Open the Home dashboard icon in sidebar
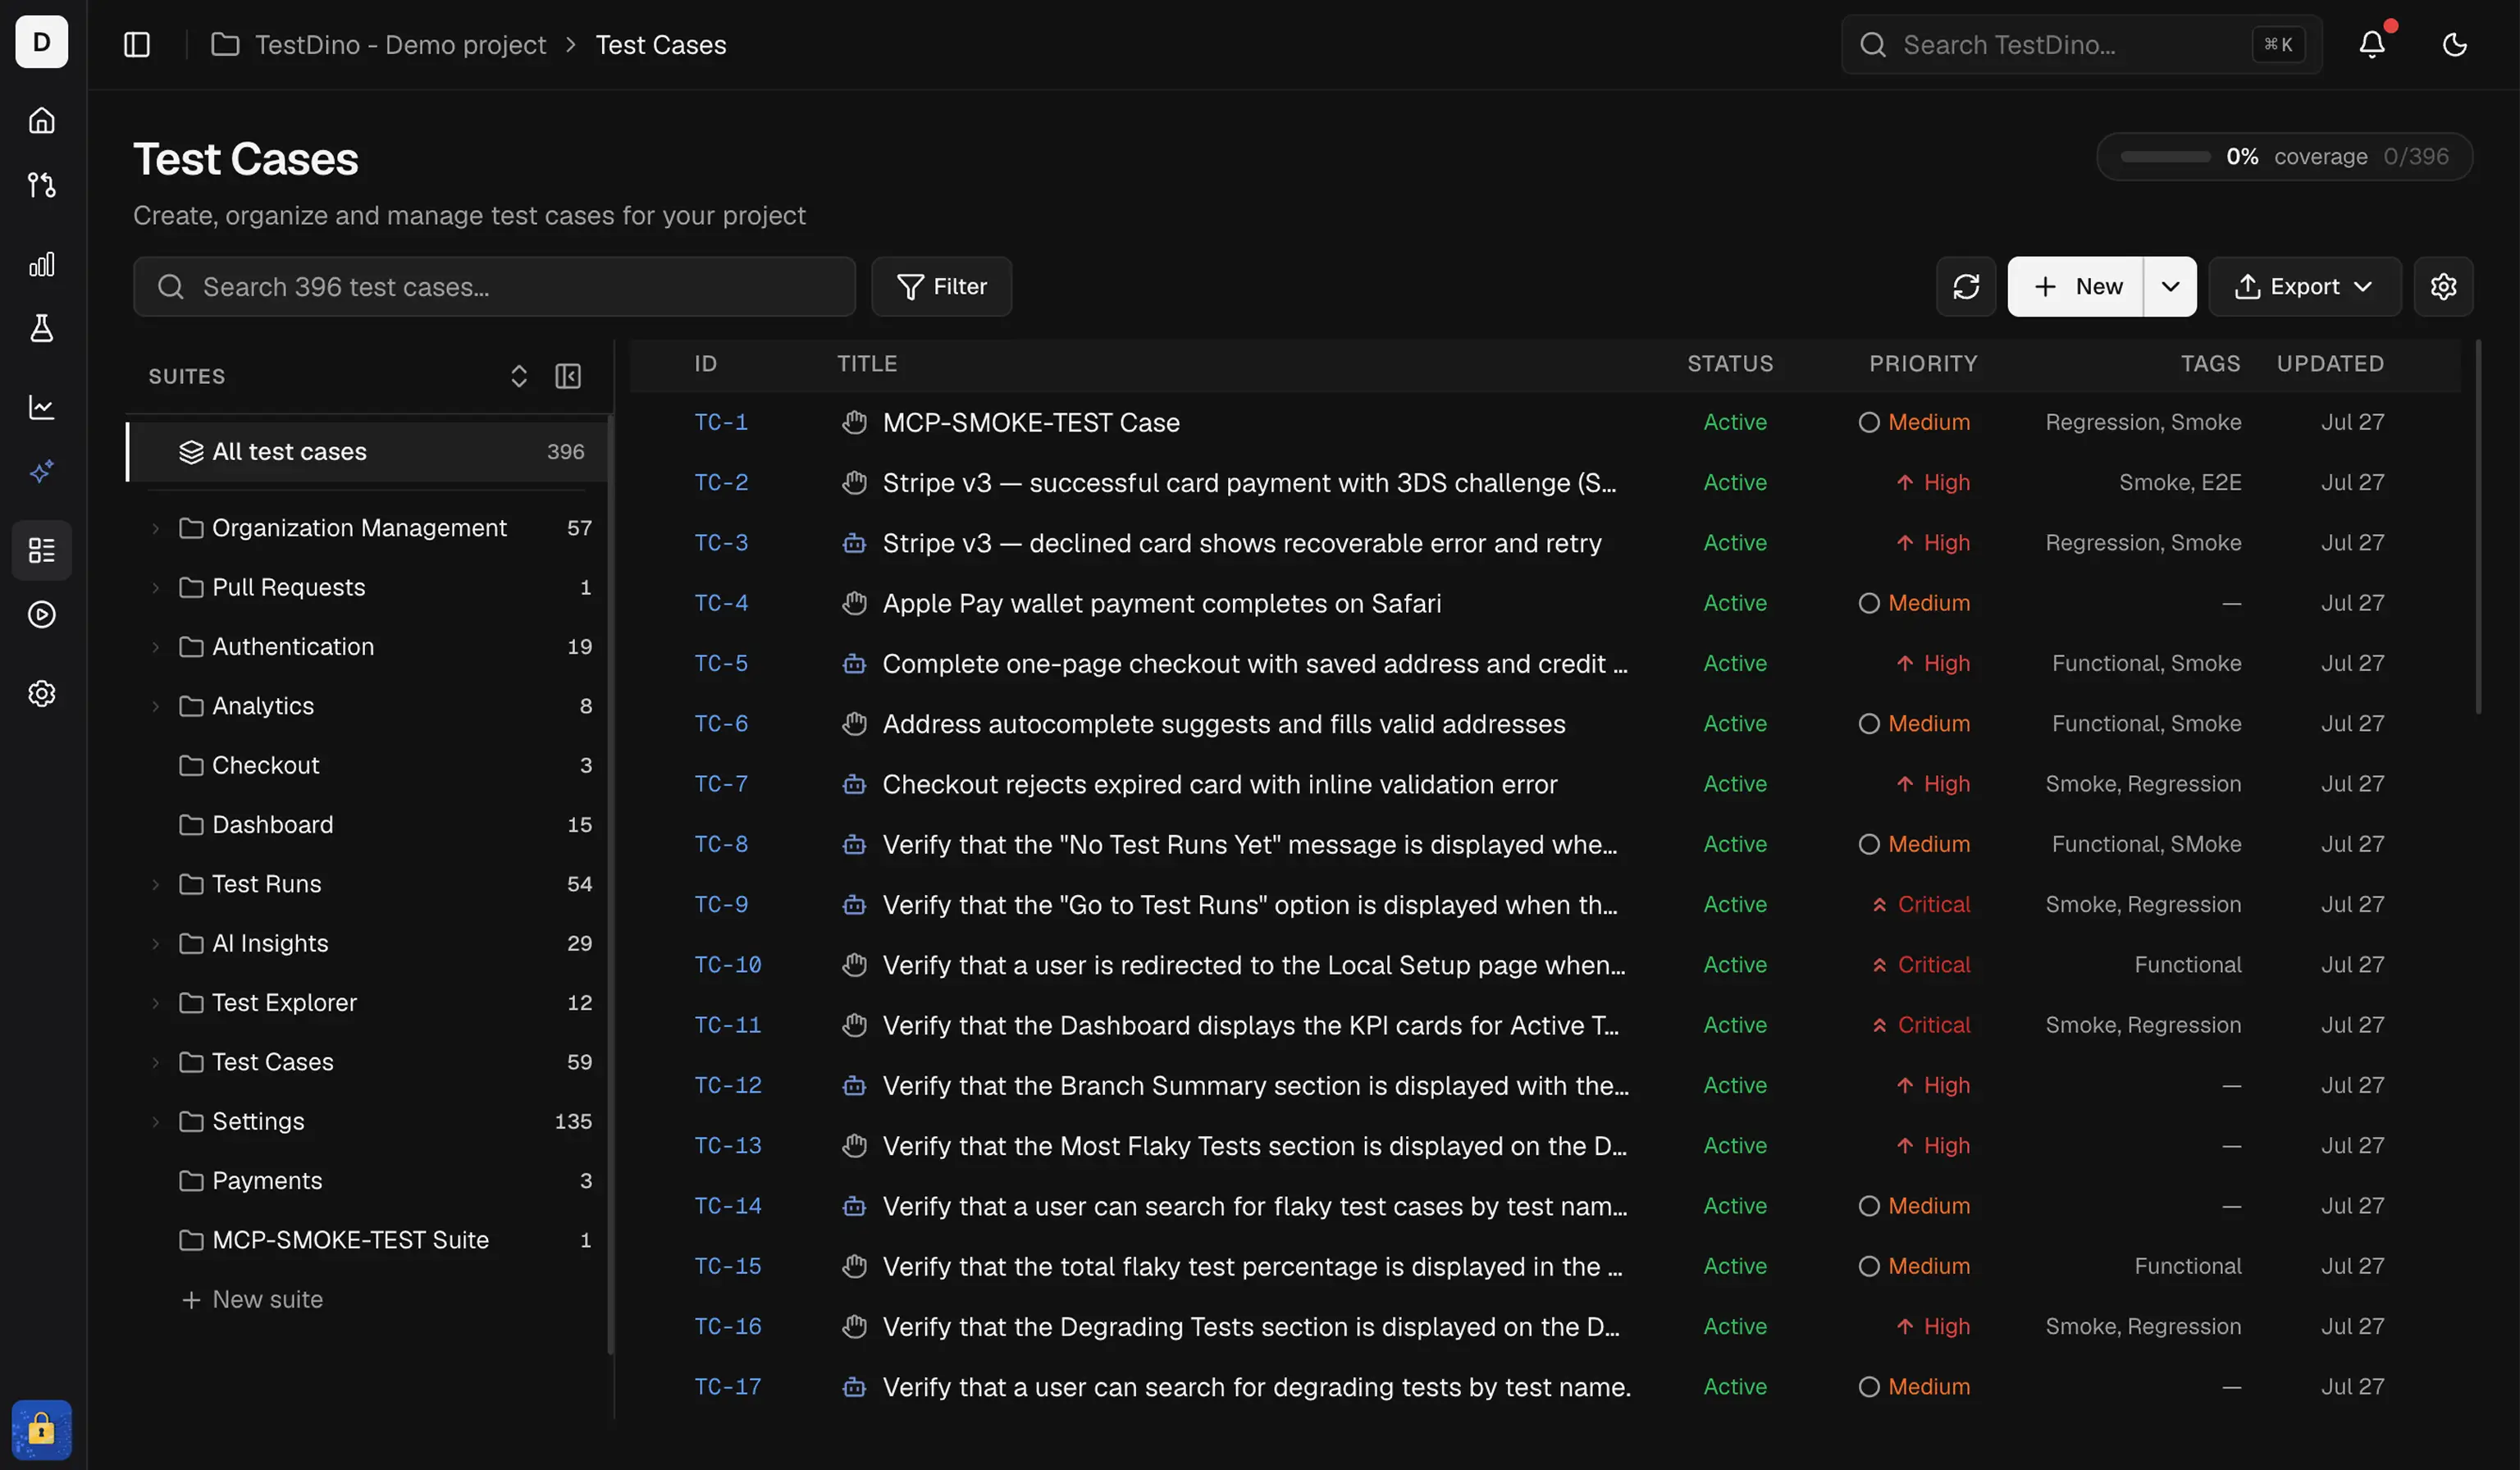The height and width of the screenshot is (1470, 2520). point(42,121)
